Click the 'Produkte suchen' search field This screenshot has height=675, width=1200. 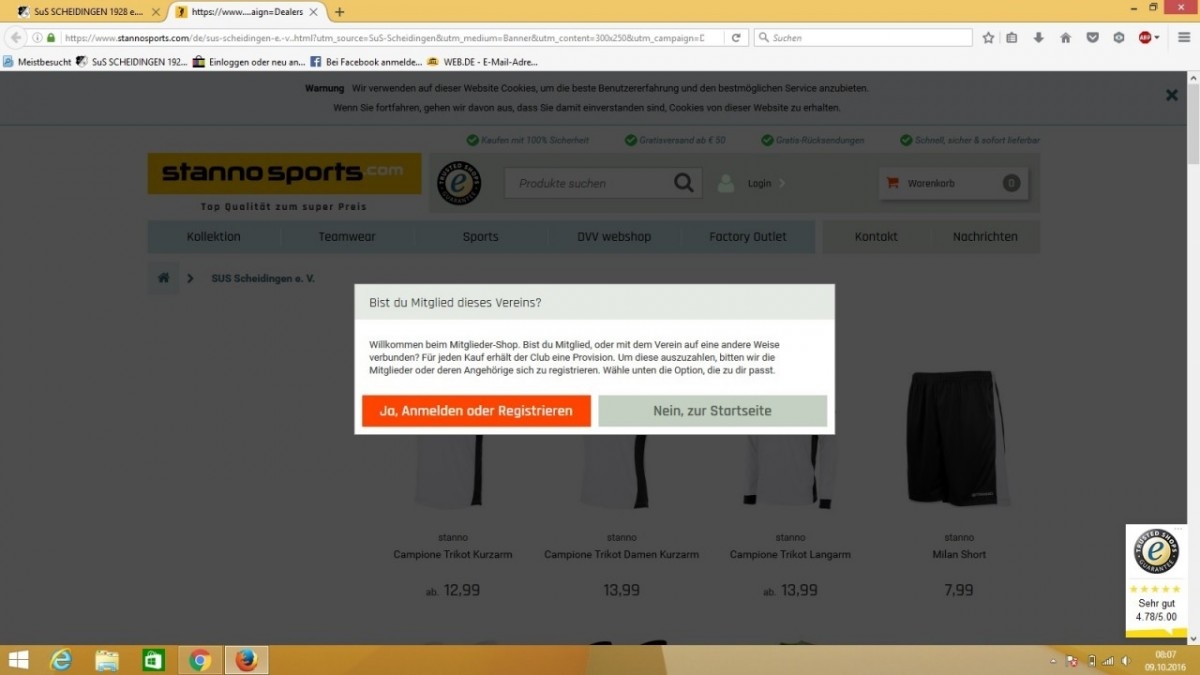(591, 183)
